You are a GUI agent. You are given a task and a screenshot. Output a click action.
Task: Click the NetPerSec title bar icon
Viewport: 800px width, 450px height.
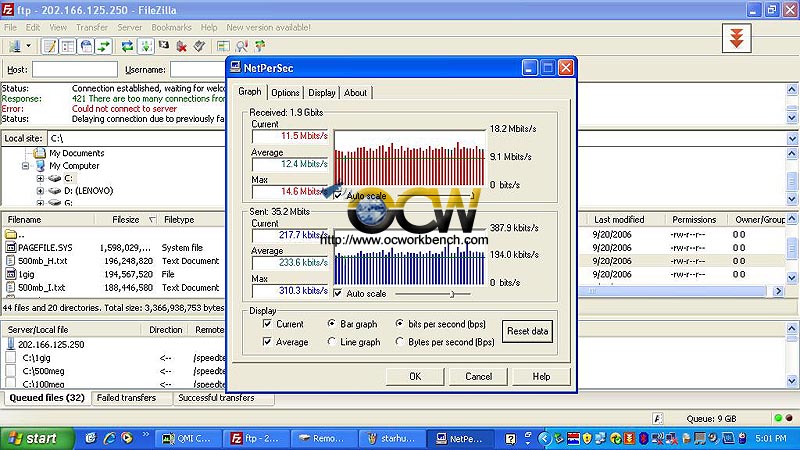coord(235,67)
